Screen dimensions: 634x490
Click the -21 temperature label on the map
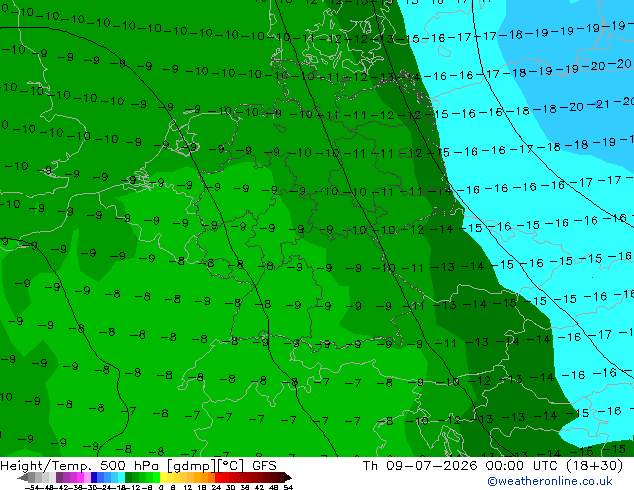point(599,104)
